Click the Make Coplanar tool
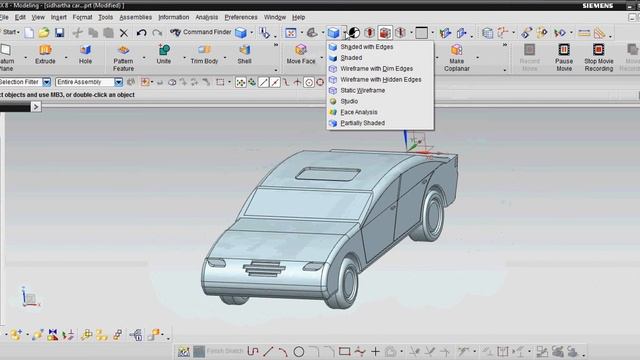The image size is (640, 360). click(x=457, y=58)
